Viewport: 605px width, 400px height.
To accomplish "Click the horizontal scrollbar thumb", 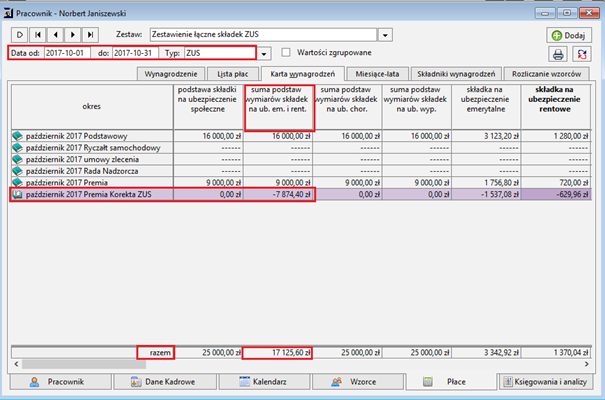I will coord(84,364).
